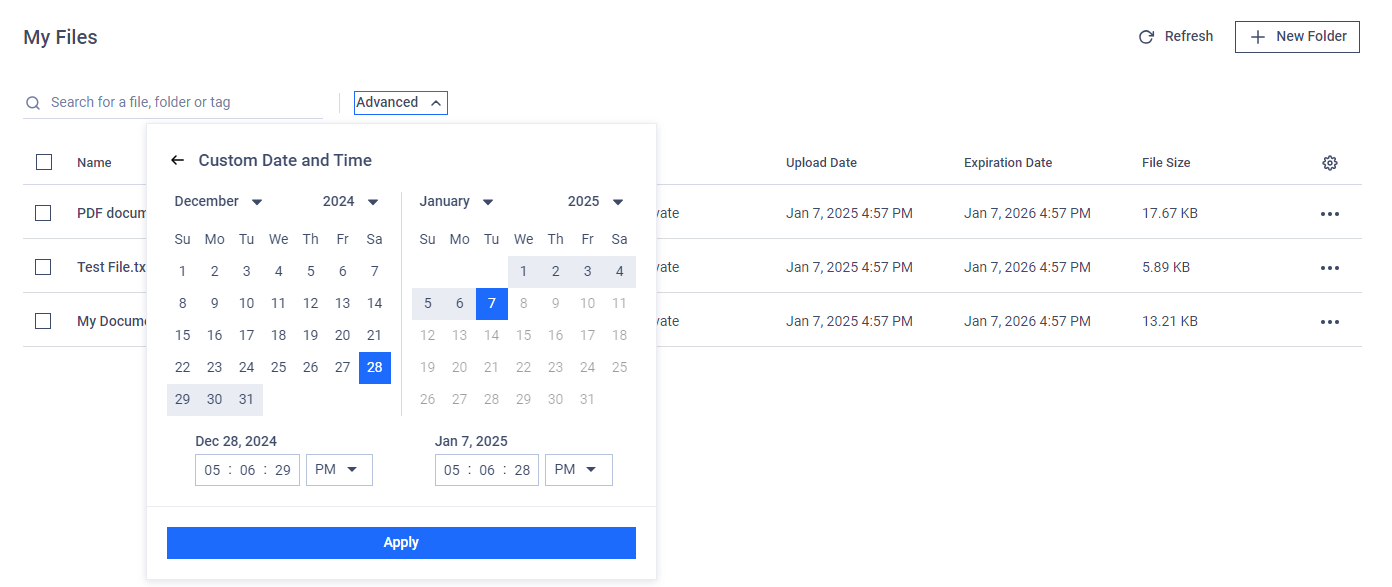Open the three-dot menu for PDF document row
The width and height of the screenshot is (1392, 587).
pyautogui.click(x=1330, y=214)
